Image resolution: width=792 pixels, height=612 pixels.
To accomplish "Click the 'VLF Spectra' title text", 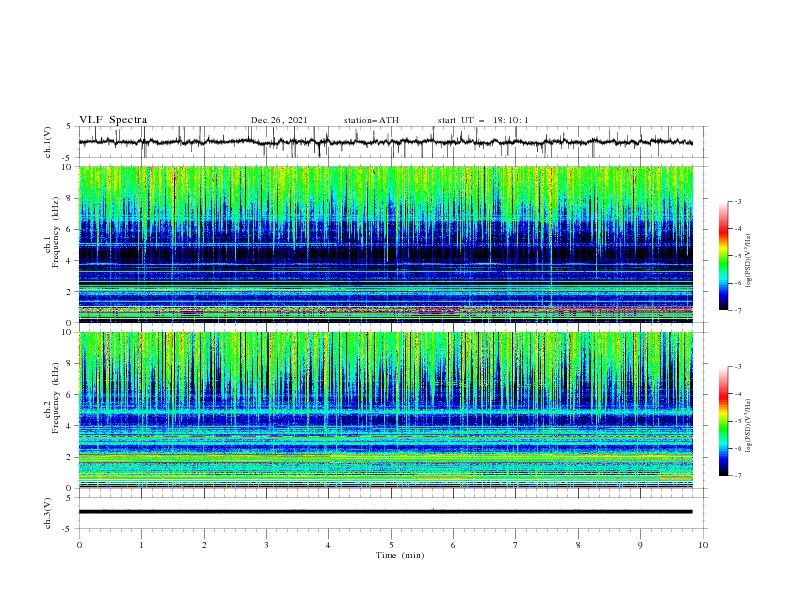I will click(x=113, y=120).
